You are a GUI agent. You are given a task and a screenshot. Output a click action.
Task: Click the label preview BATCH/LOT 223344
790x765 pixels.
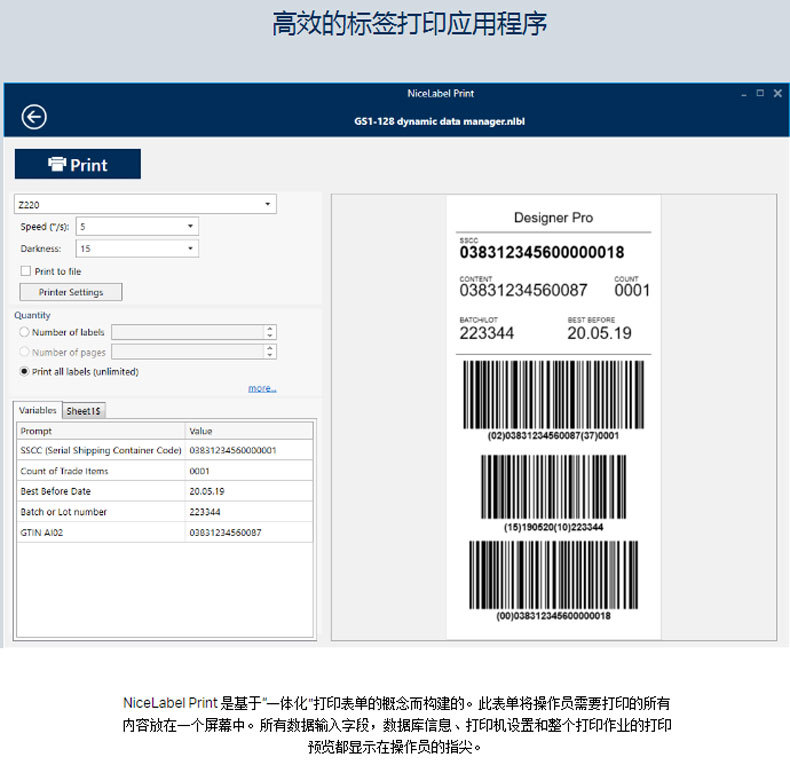(x=487, y=333)
